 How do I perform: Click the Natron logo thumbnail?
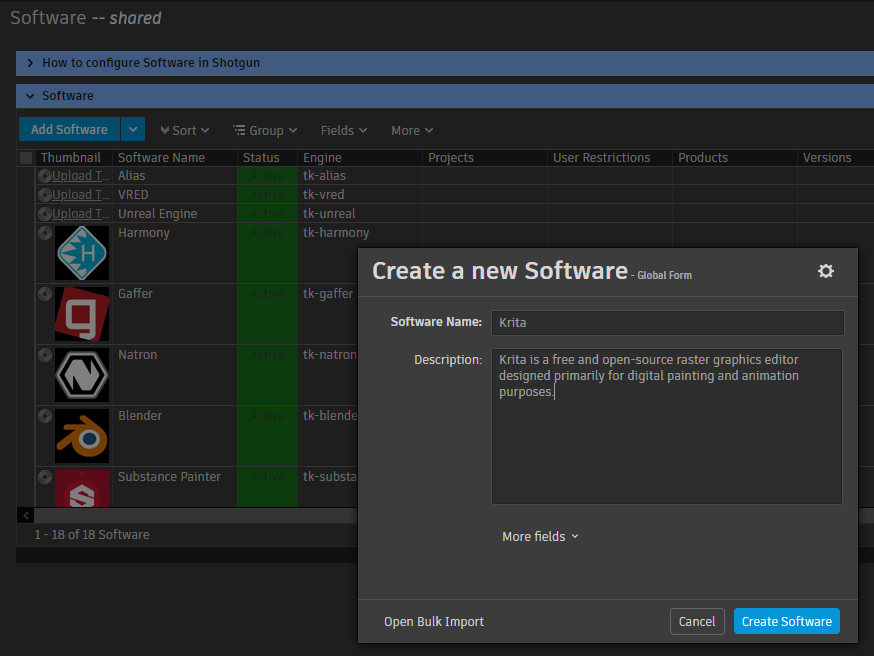tap(82, 375)
